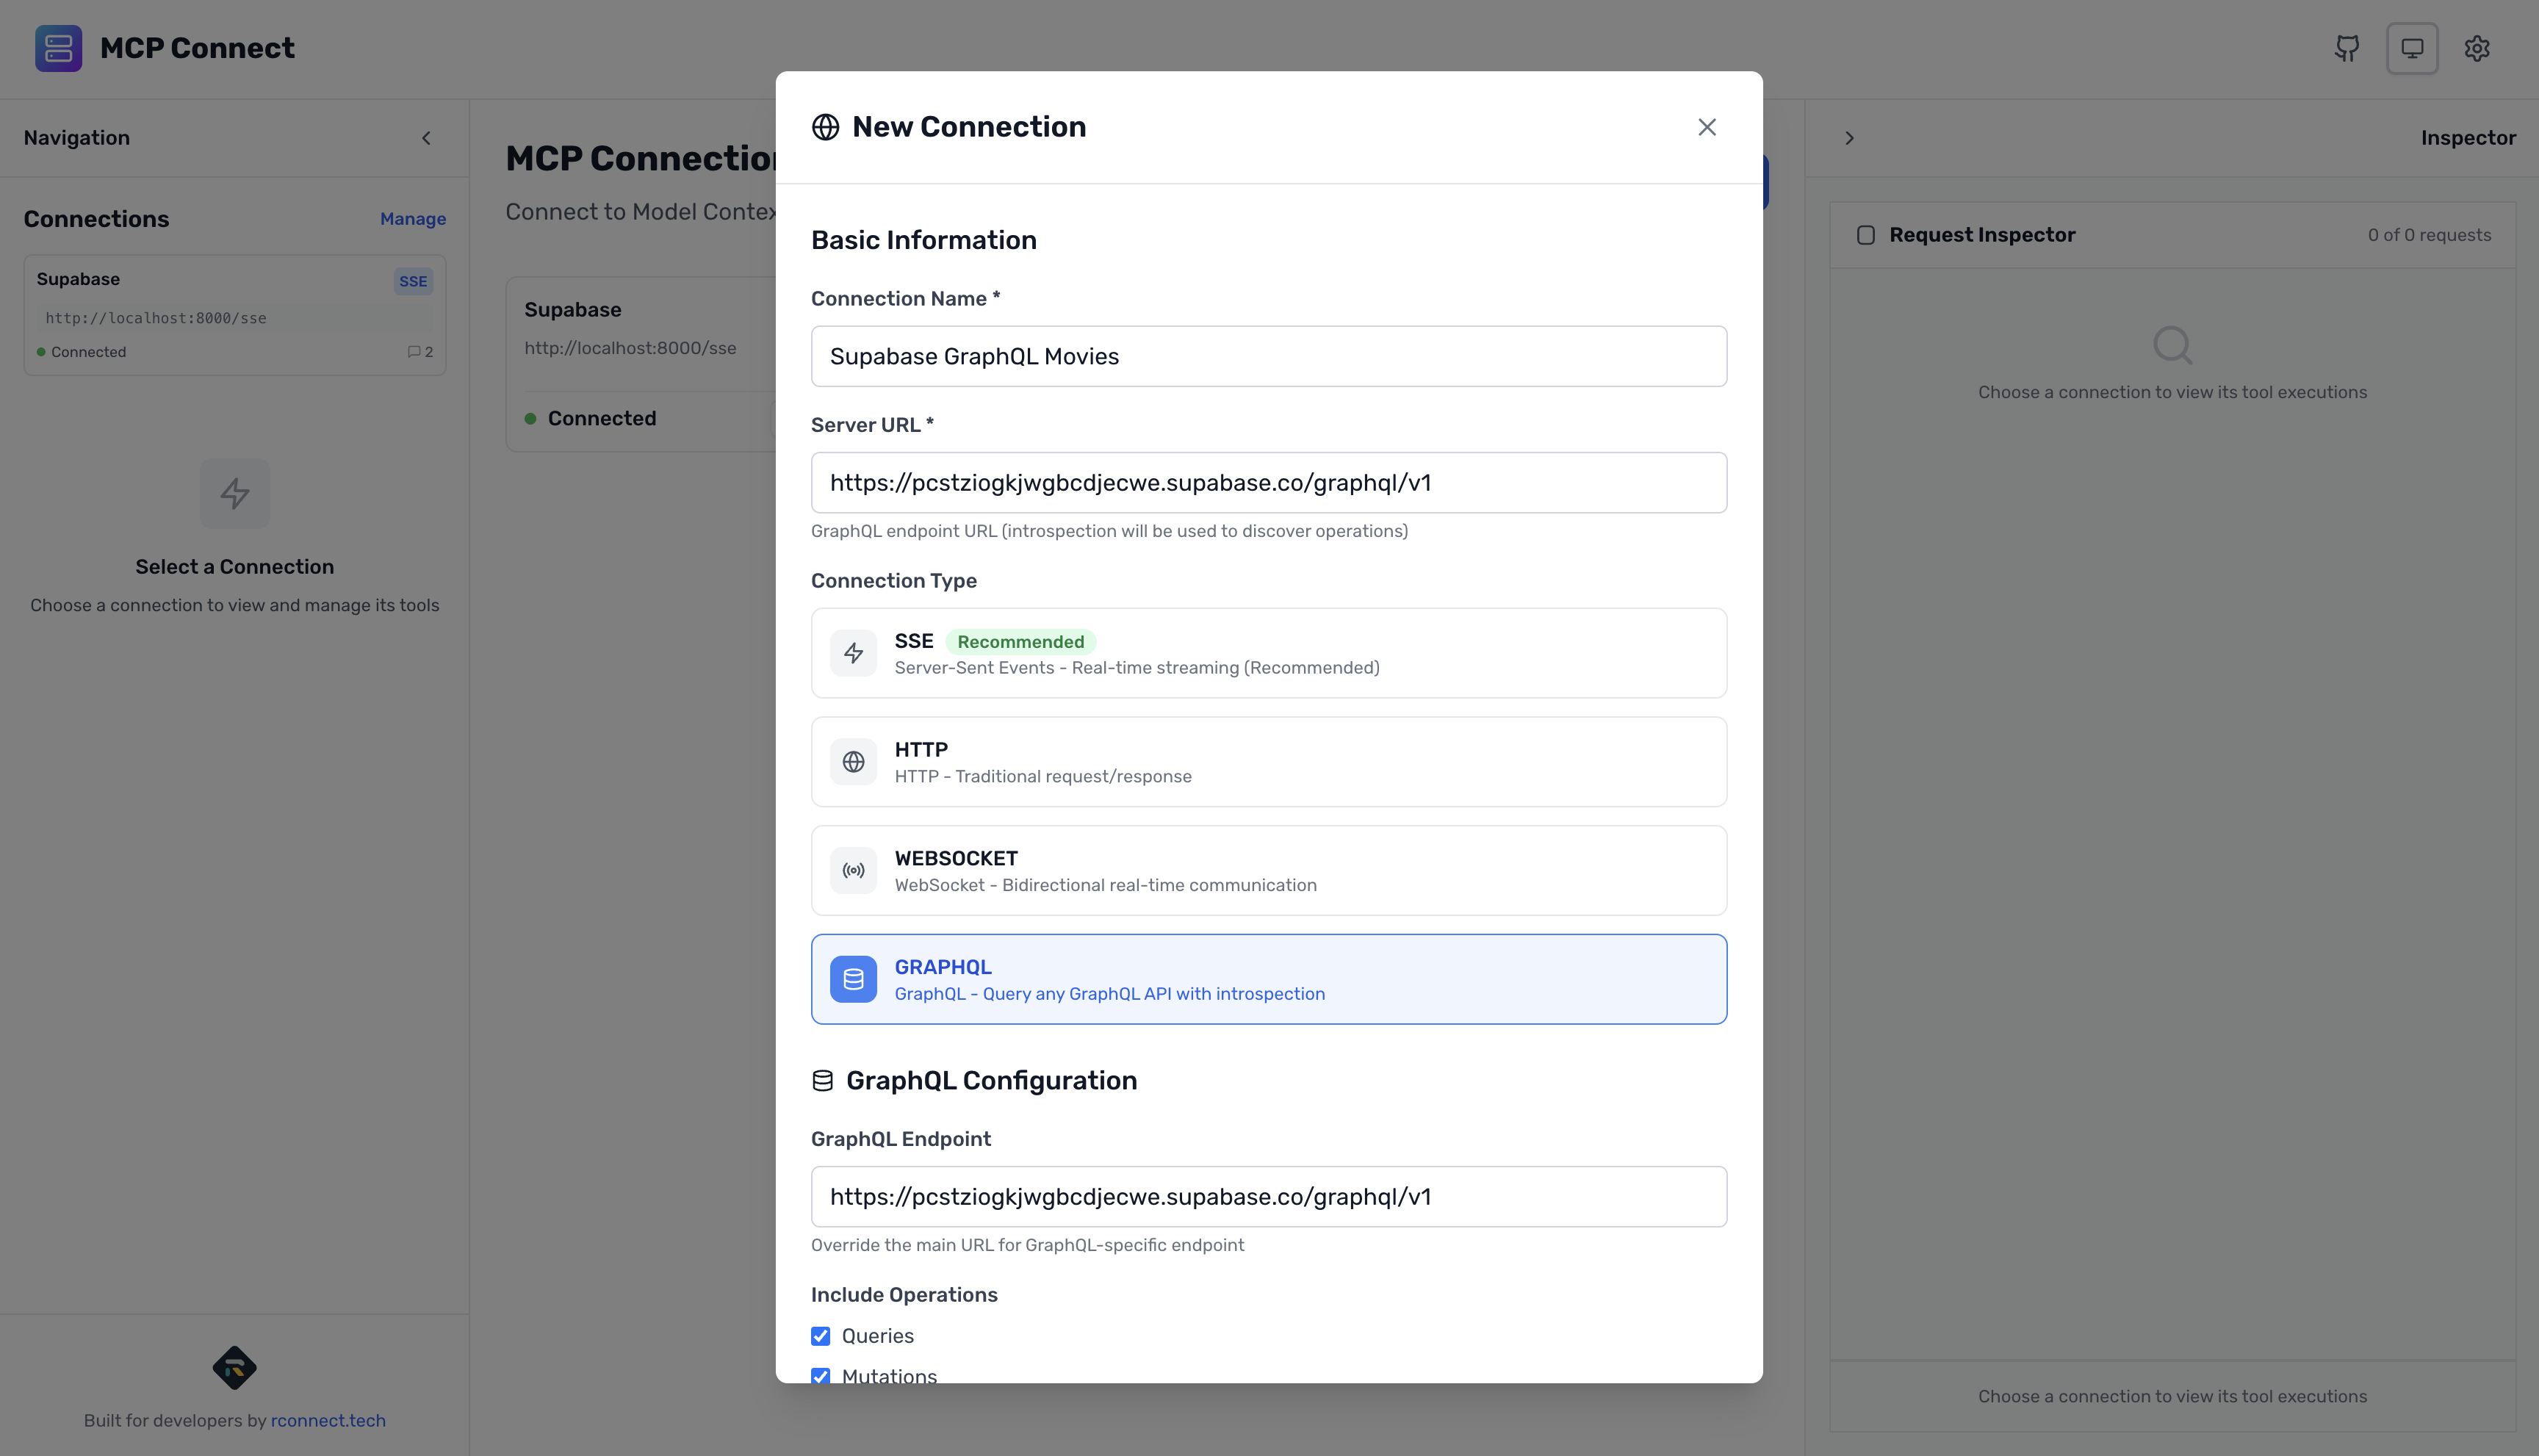Click the MCP Connect logo icon
The image size is (2539, 1456).
point(57,47)
